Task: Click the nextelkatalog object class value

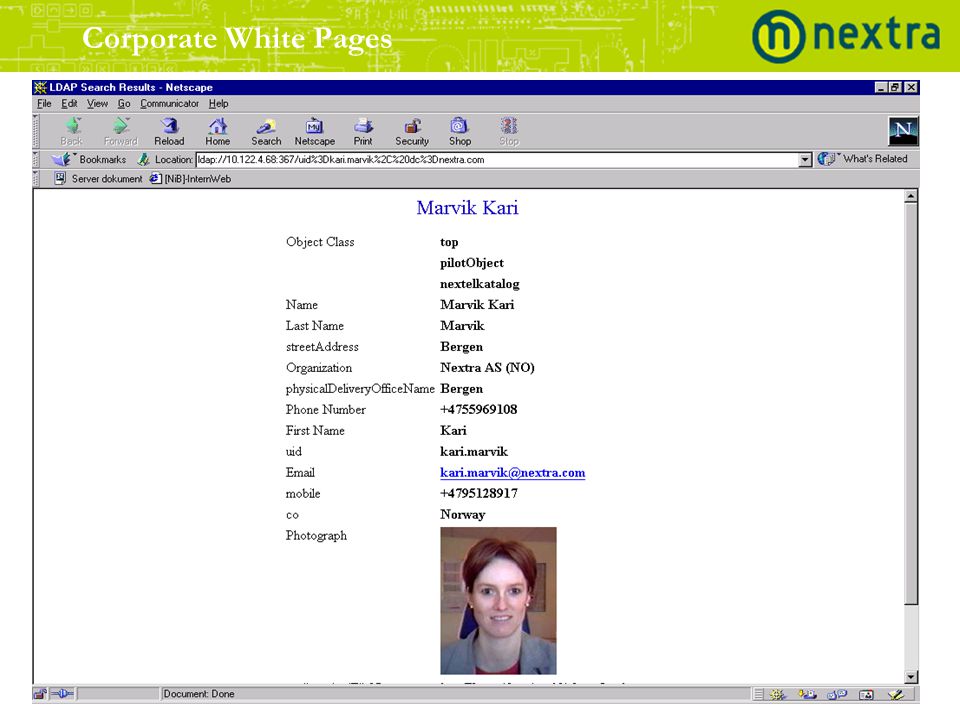Action: coord(479,284)
